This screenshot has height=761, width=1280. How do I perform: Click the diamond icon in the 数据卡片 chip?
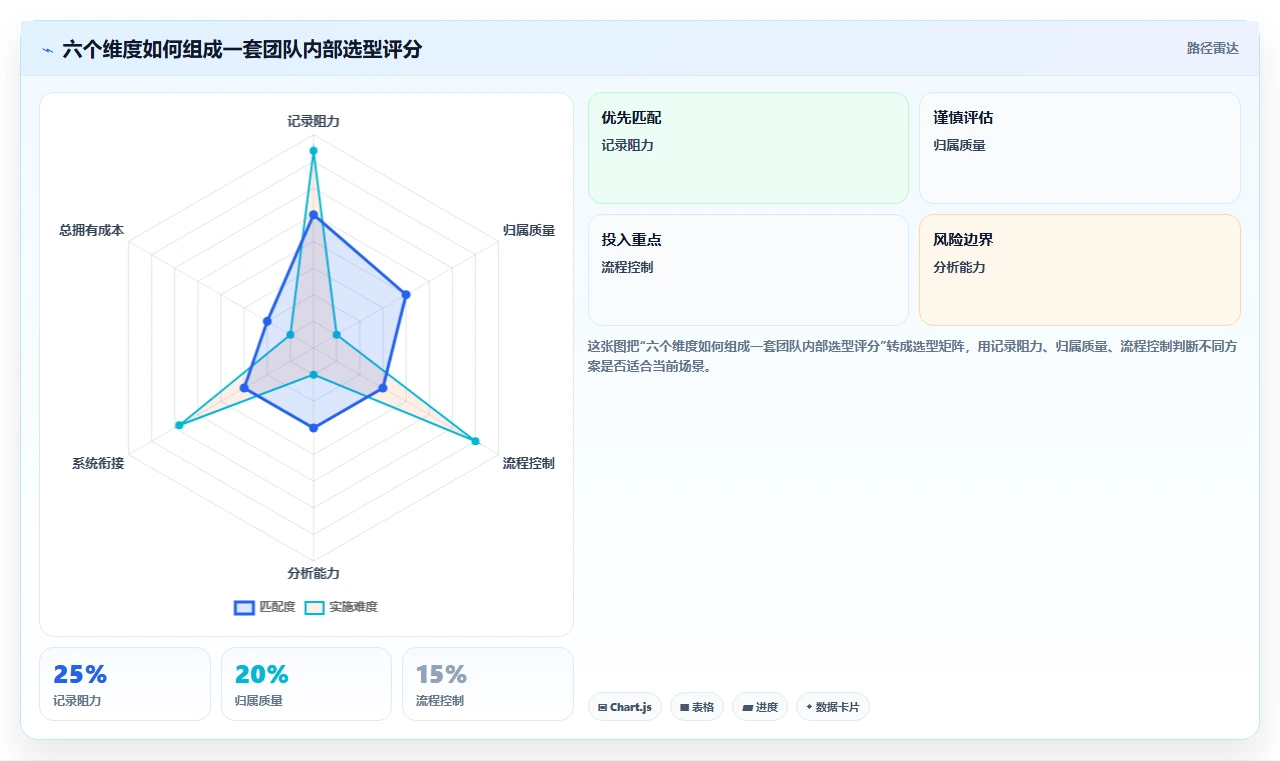point(809,707)
